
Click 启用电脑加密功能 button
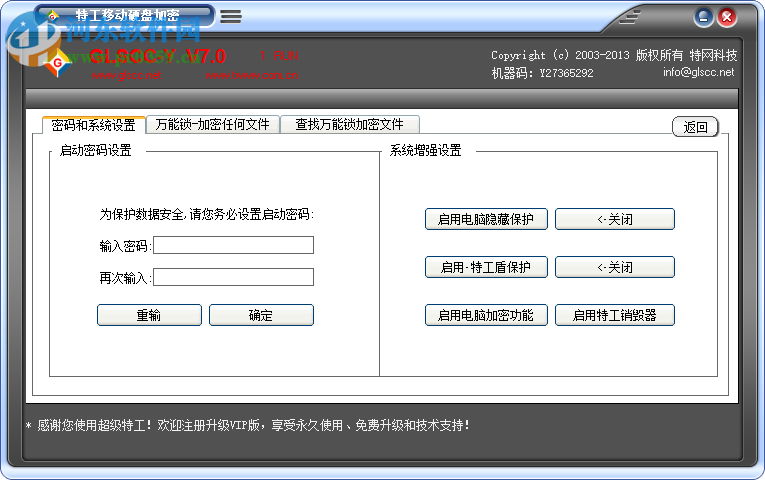coord(486,315)
